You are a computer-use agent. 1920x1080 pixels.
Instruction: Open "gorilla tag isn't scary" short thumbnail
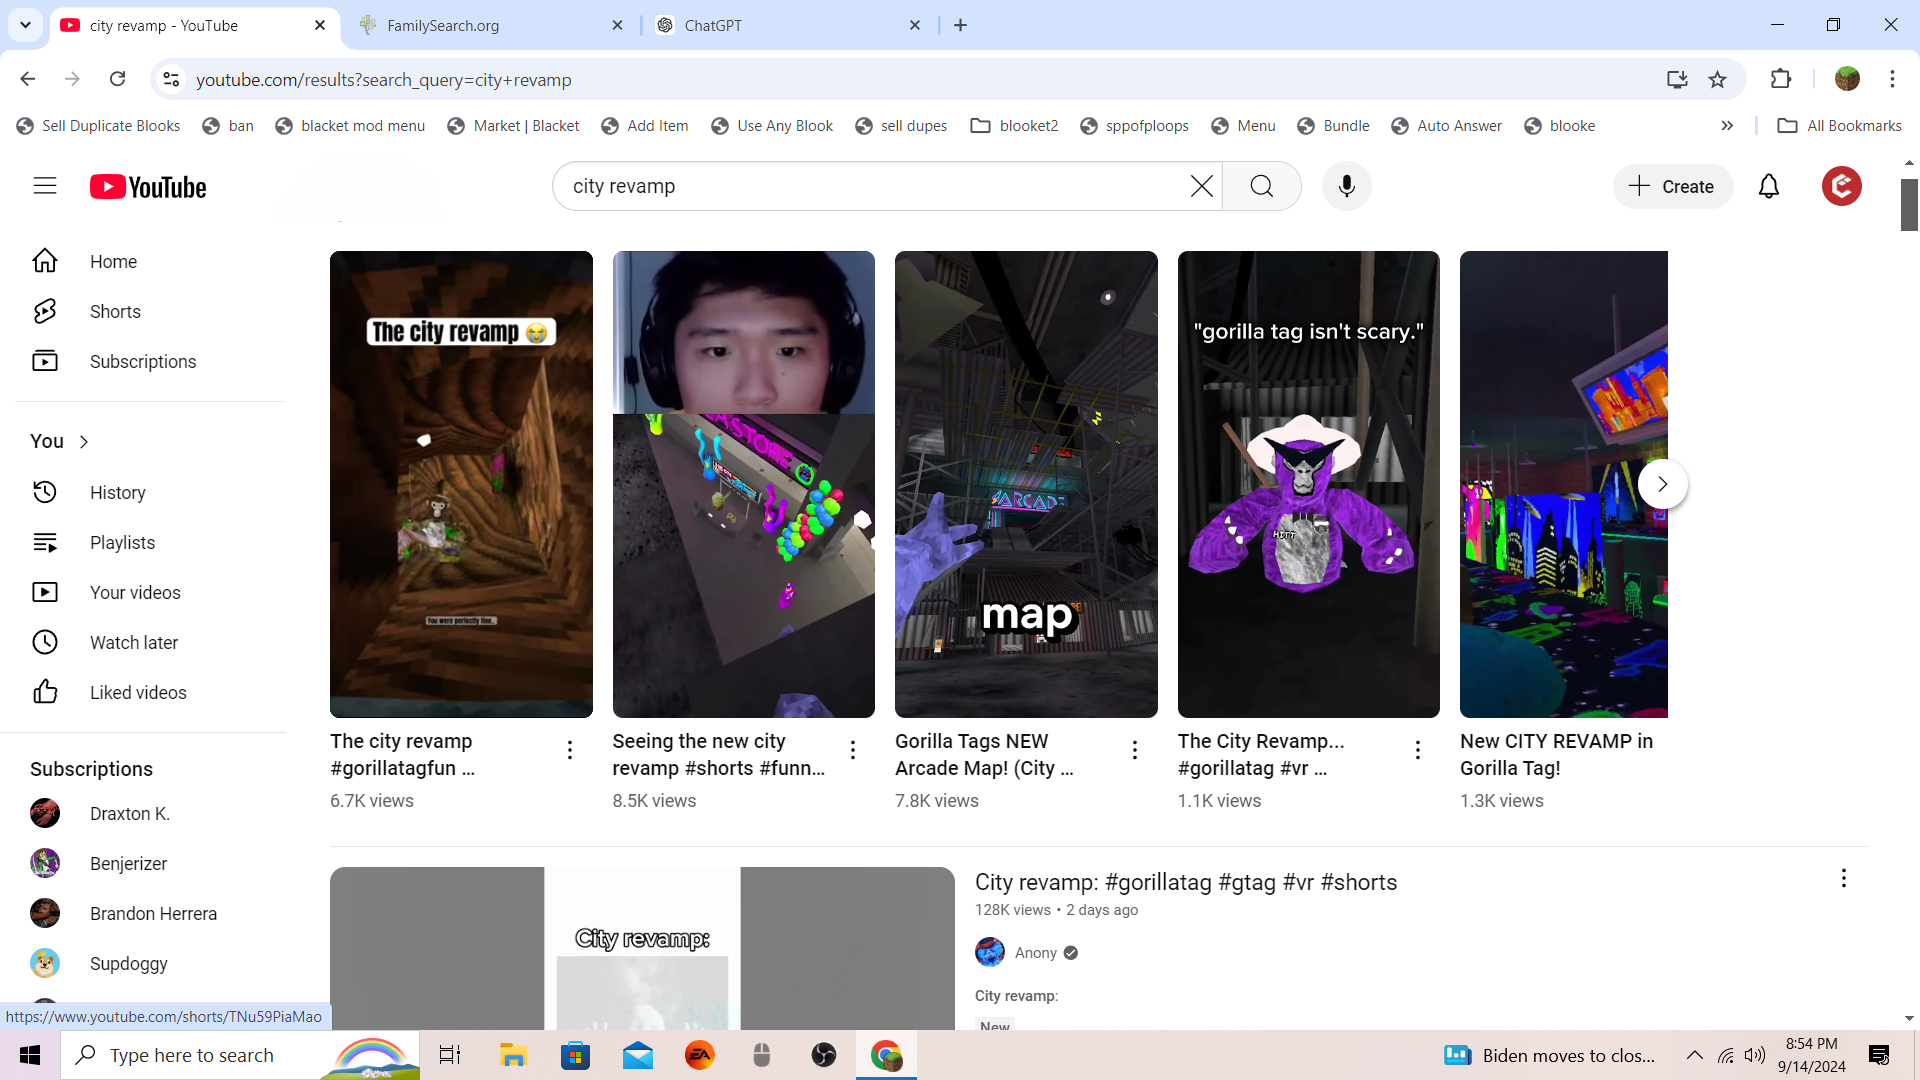click(1308, 484)
